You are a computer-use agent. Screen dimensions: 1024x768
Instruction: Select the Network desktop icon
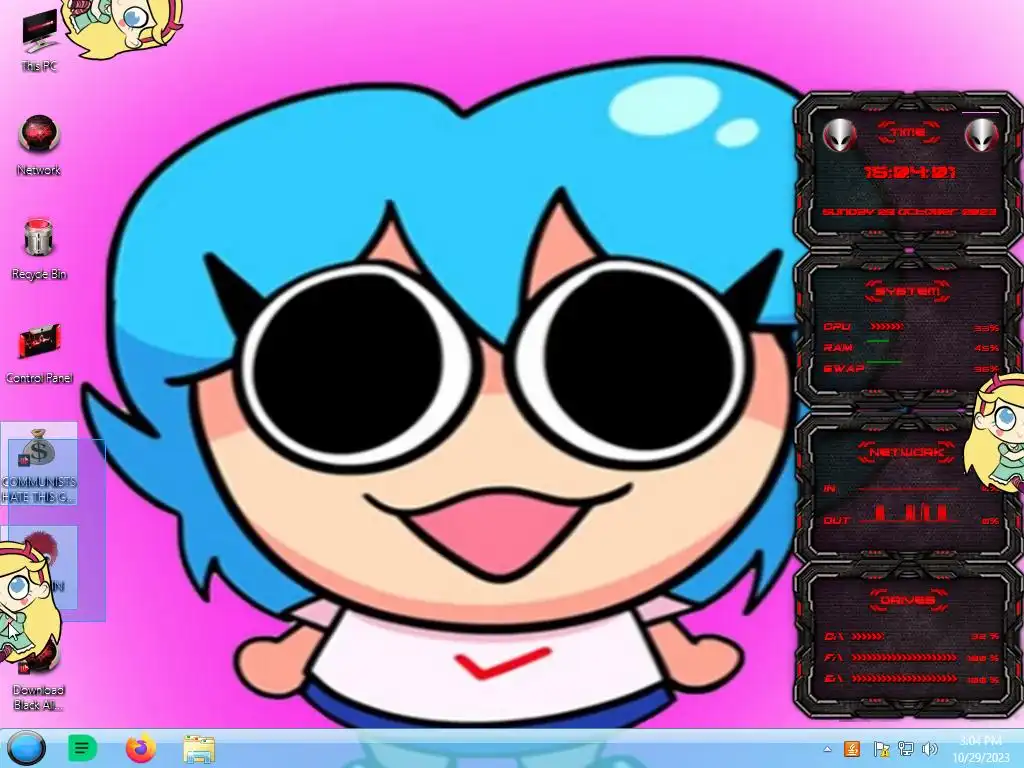(39, 145)
